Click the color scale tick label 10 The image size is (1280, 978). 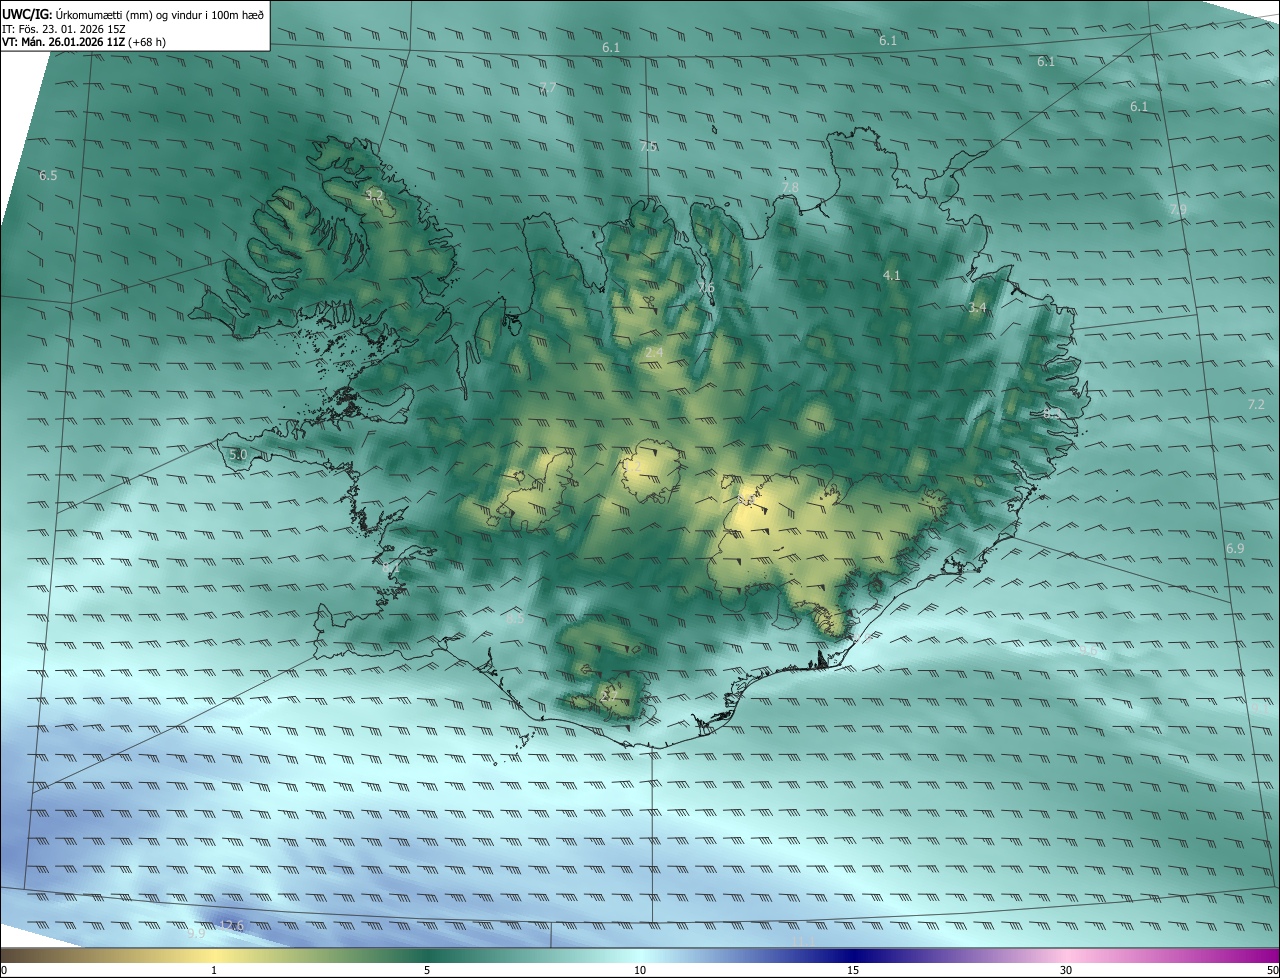click(640, 970)
